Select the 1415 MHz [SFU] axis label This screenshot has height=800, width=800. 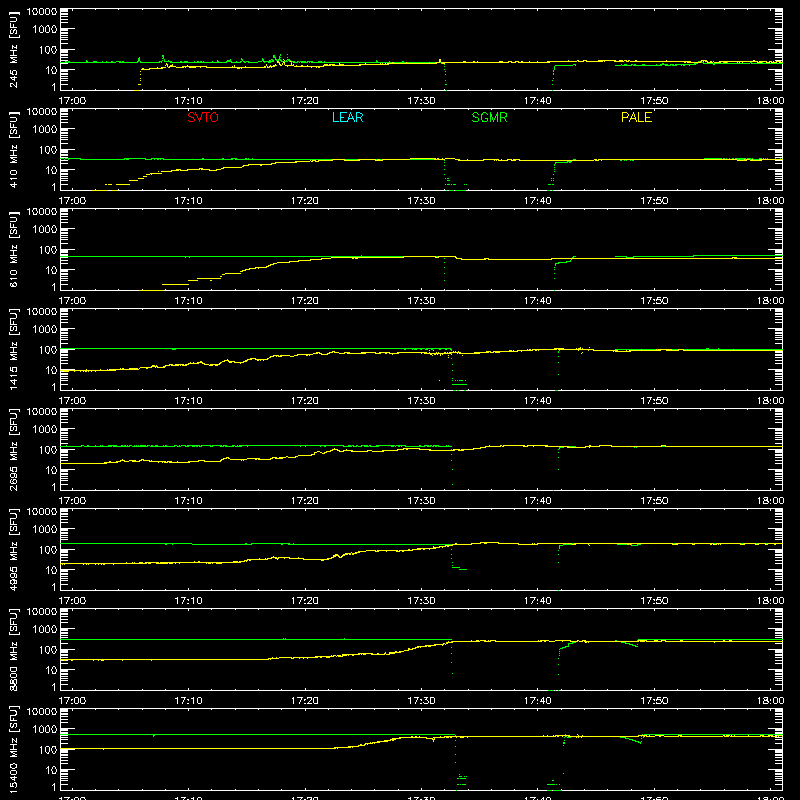[x=14, y=349]
